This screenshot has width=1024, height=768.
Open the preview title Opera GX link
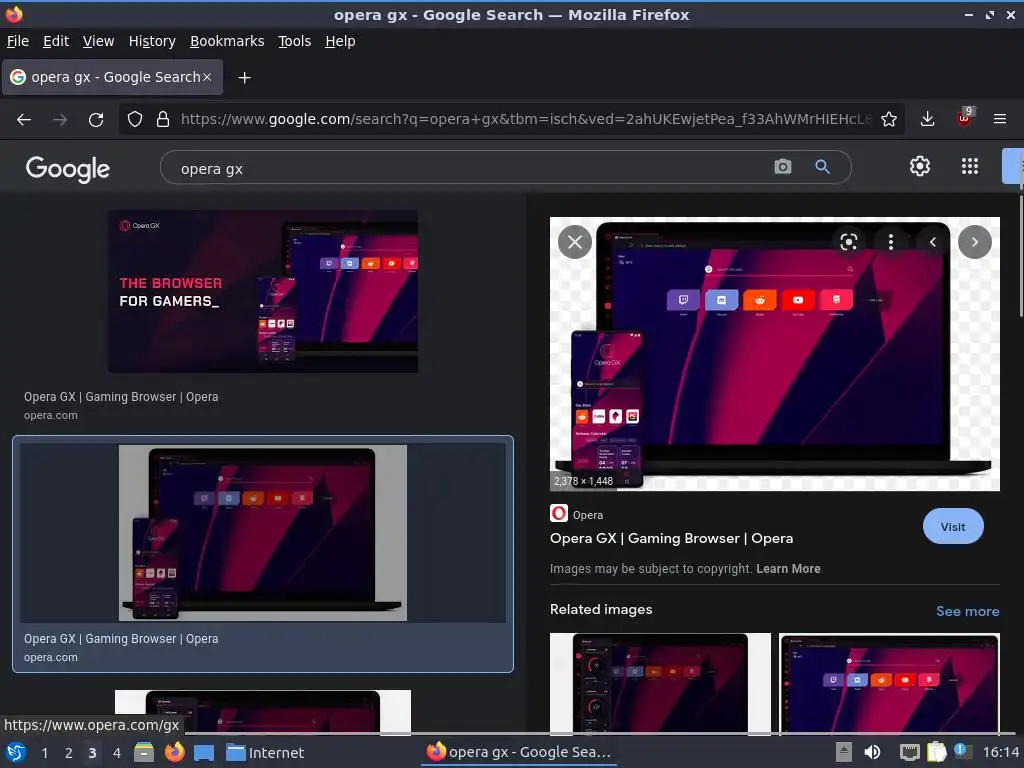[x=671, y=539]
